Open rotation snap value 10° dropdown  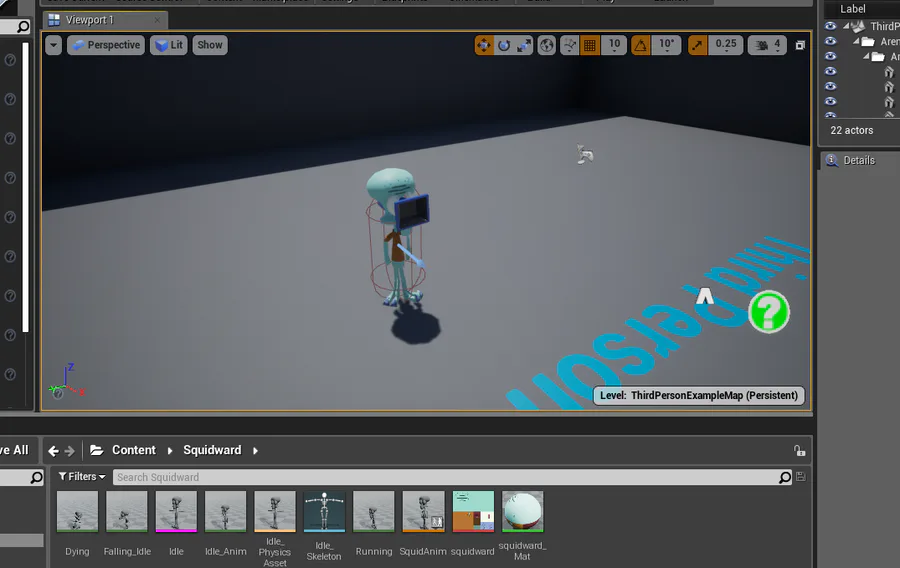[x=666, y=45]
